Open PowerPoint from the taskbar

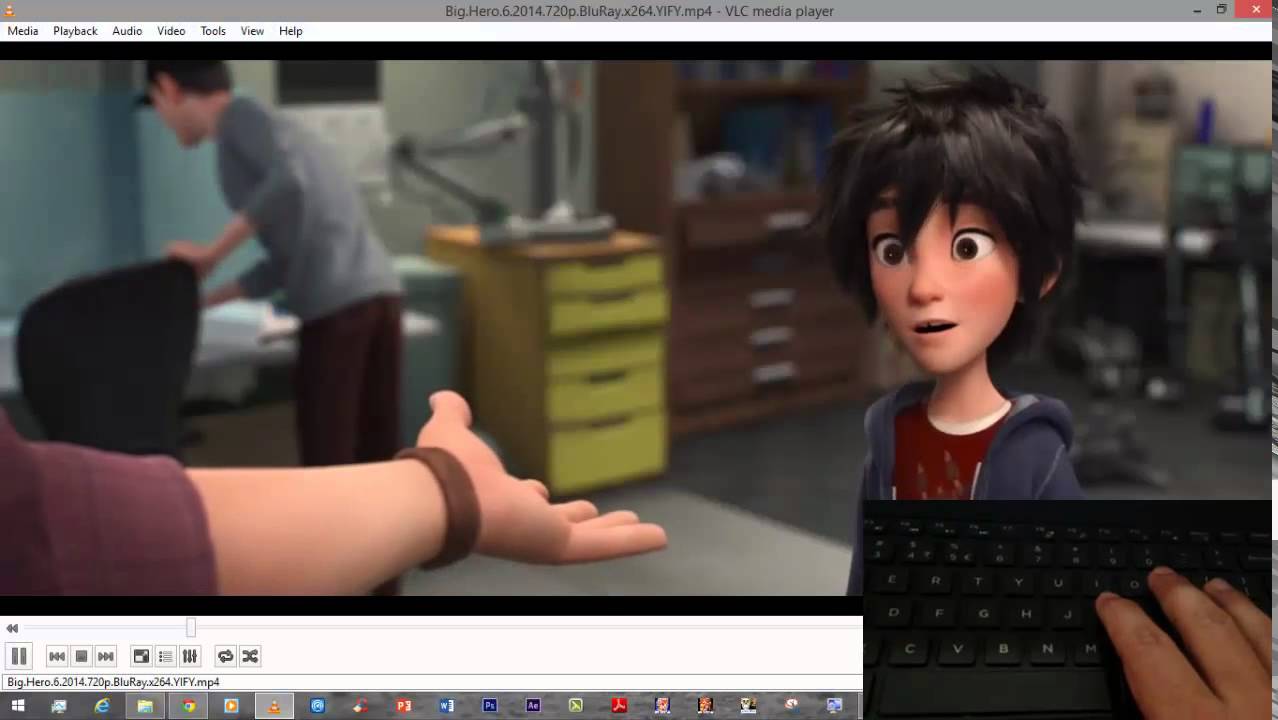[x=403, y=706]
